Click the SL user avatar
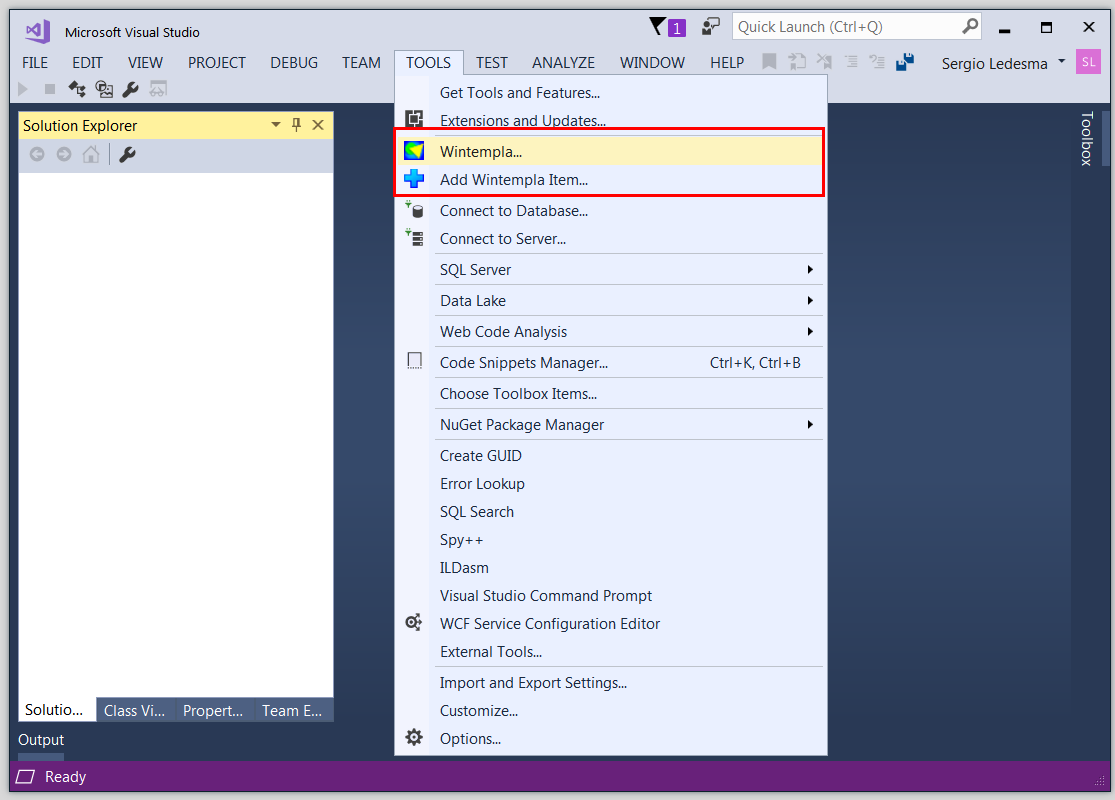 1088,62
